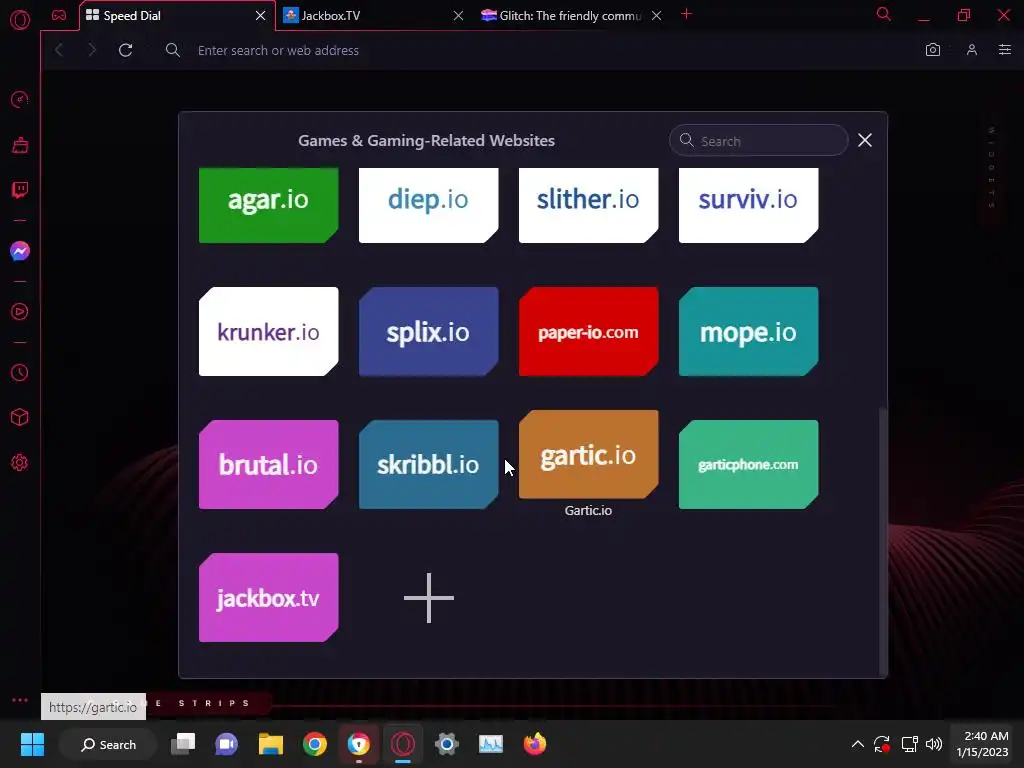The width and height of the screenshot is (1024, 768).
Task: Open volume control in tray
Action: coord(934,744)
